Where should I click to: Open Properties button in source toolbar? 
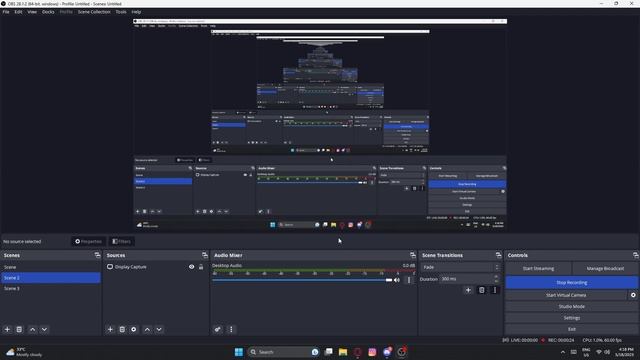pos(88,241)
